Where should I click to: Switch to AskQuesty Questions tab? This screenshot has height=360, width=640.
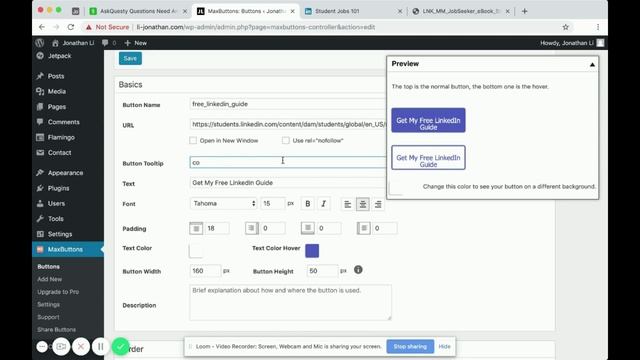pyautogui.click(x=138, y=11)
